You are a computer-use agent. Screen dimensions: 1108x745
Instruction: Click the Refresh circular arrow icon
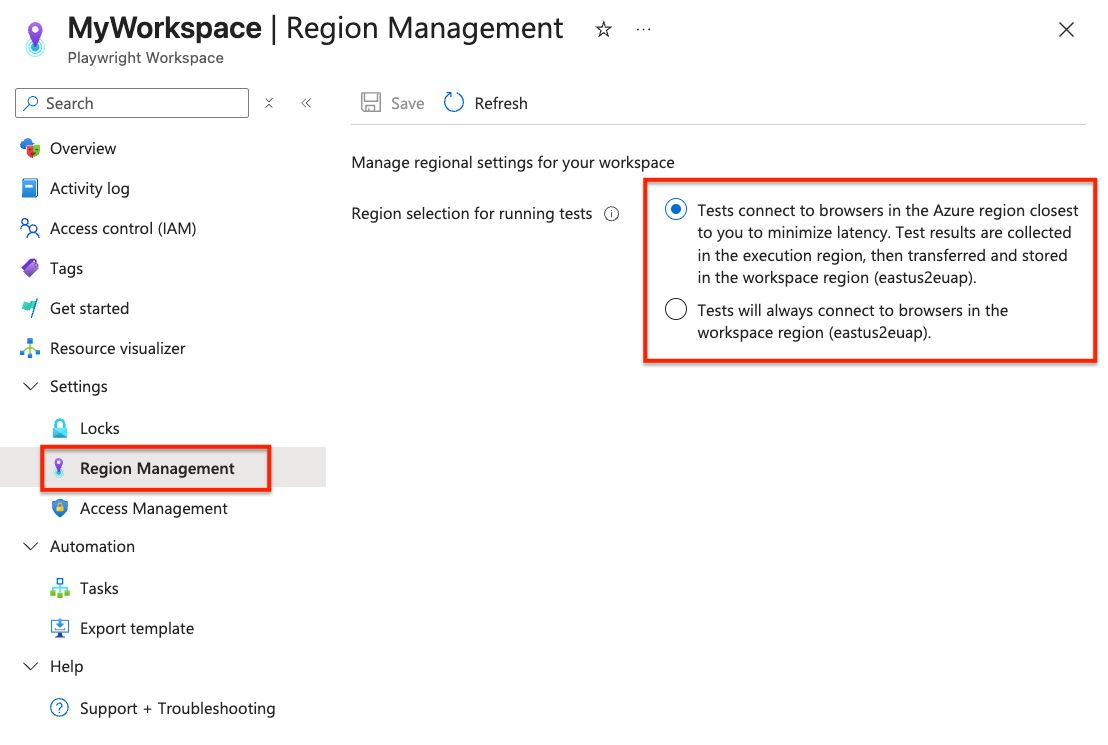(454, 103)
